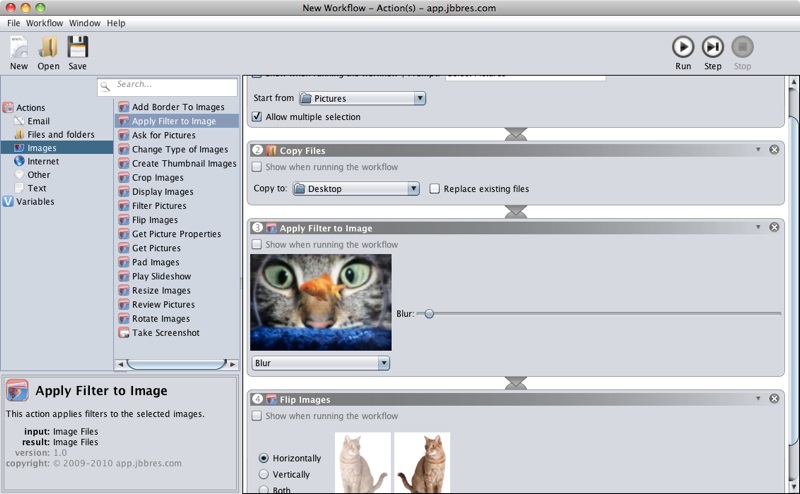Viewport: 800px width, 494px height.
Task: Open the Copy to Desktop dropdown
Action: tap(357, 188)
